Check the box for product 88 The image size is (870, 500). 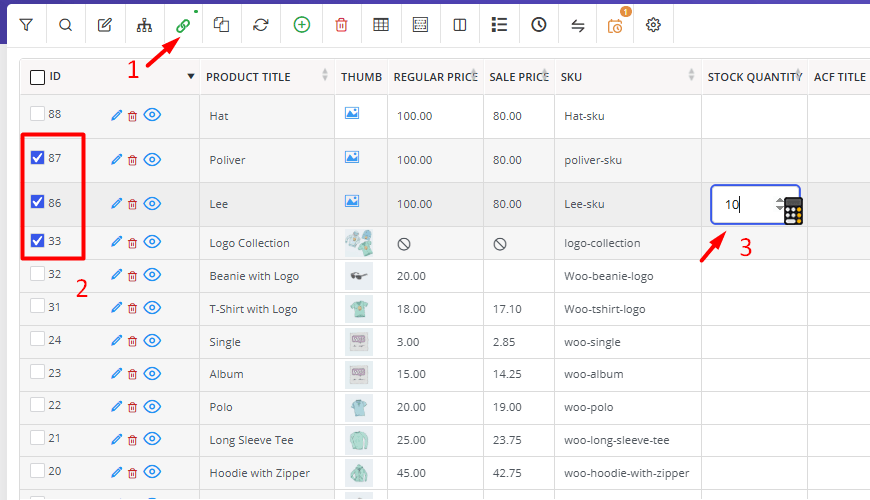(x=37, y=114)
